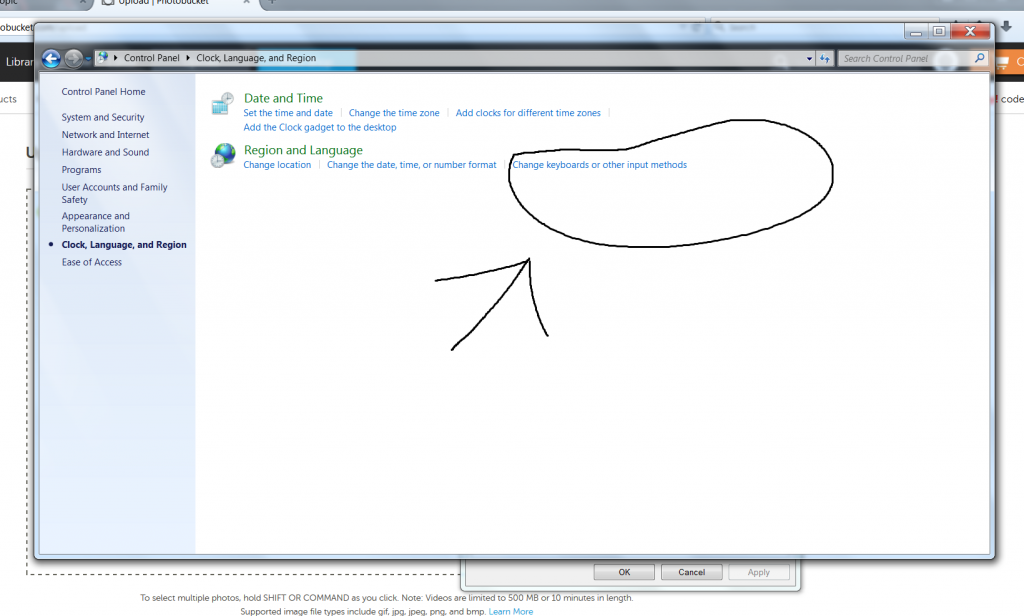The width and height of the screenshot is (1024, 616).
Task: Click the Refresh button next to address bar
Action: click(825, 59)
